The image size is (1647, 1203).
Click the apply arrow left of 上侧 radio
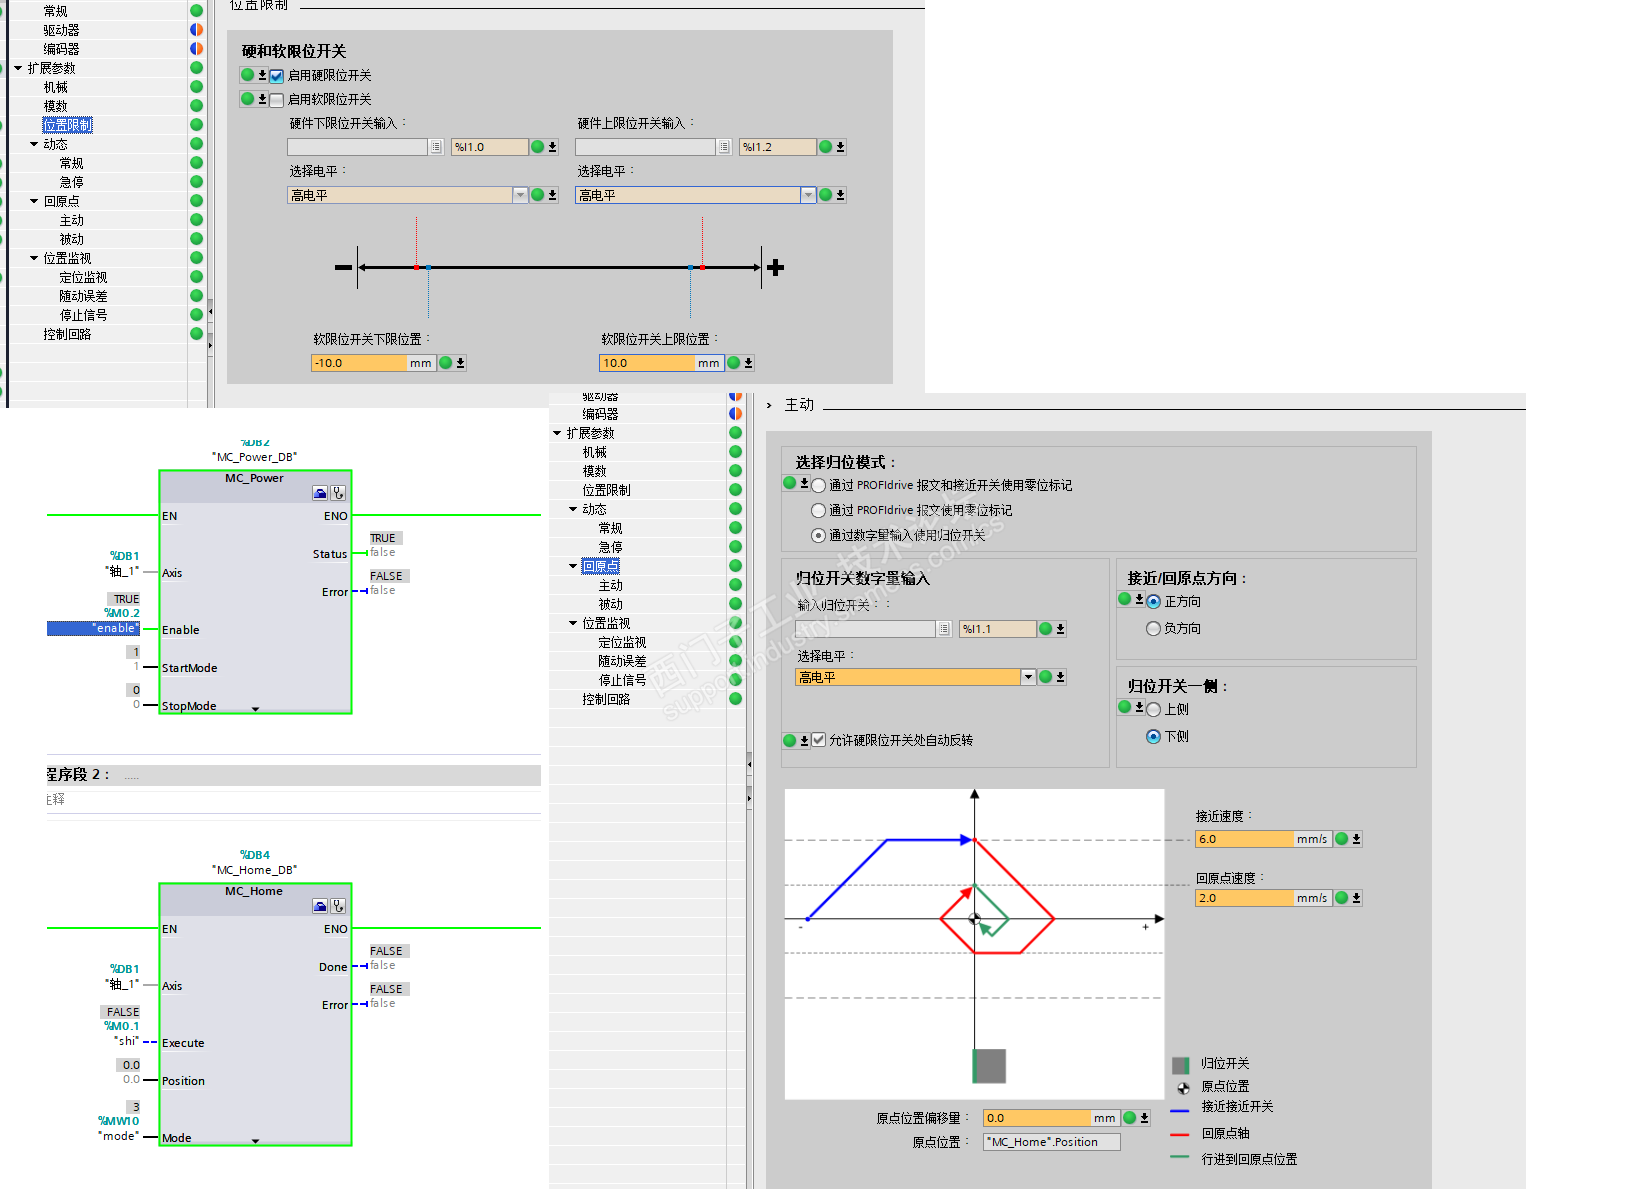1139,707
